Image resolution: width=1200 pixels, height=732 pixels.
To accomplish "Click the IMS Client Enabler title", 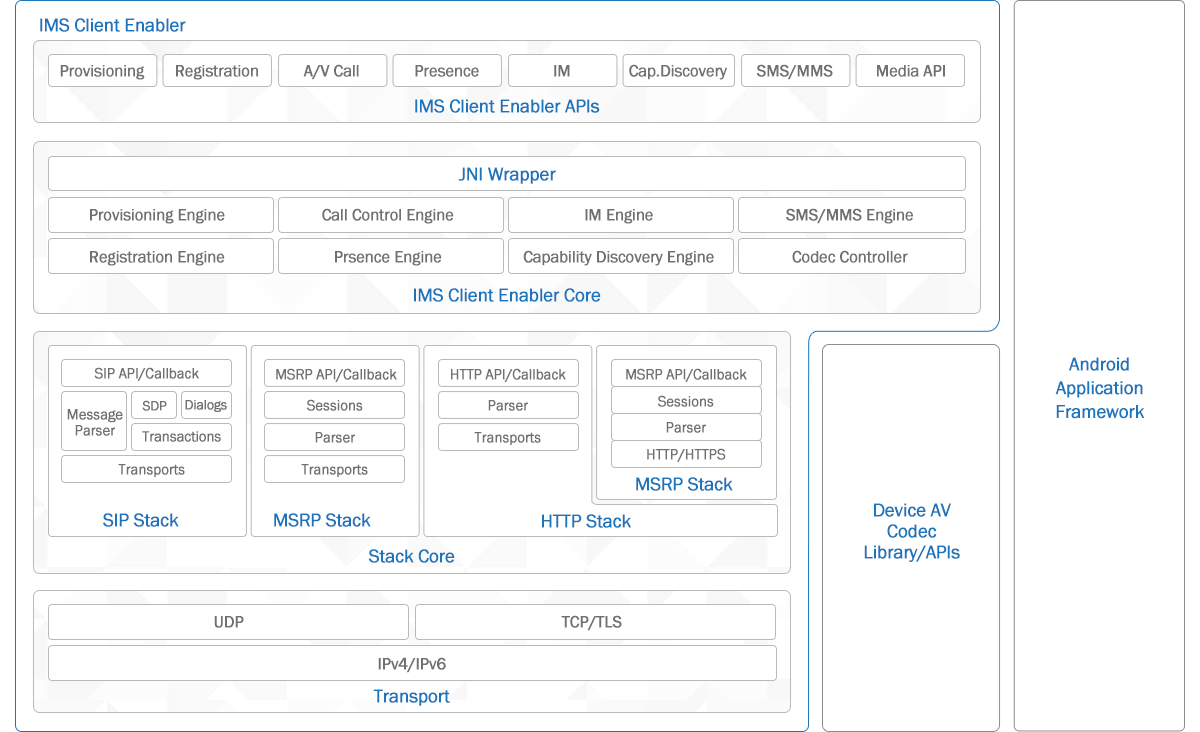I will [x=112, y=25].
